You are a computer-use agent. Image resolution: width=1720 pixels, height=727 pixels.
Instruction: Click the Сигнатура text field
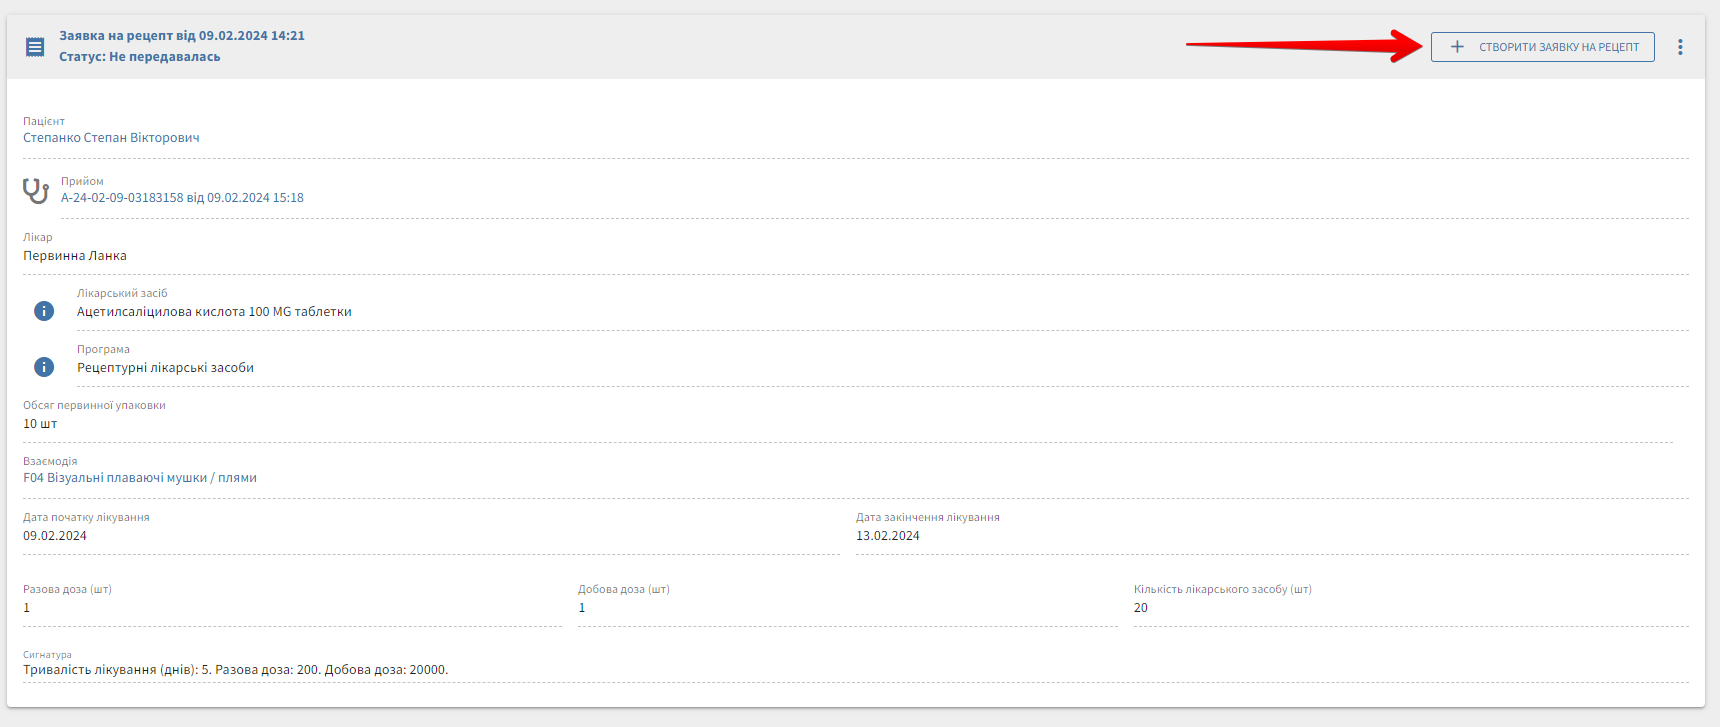coord(235,670)
